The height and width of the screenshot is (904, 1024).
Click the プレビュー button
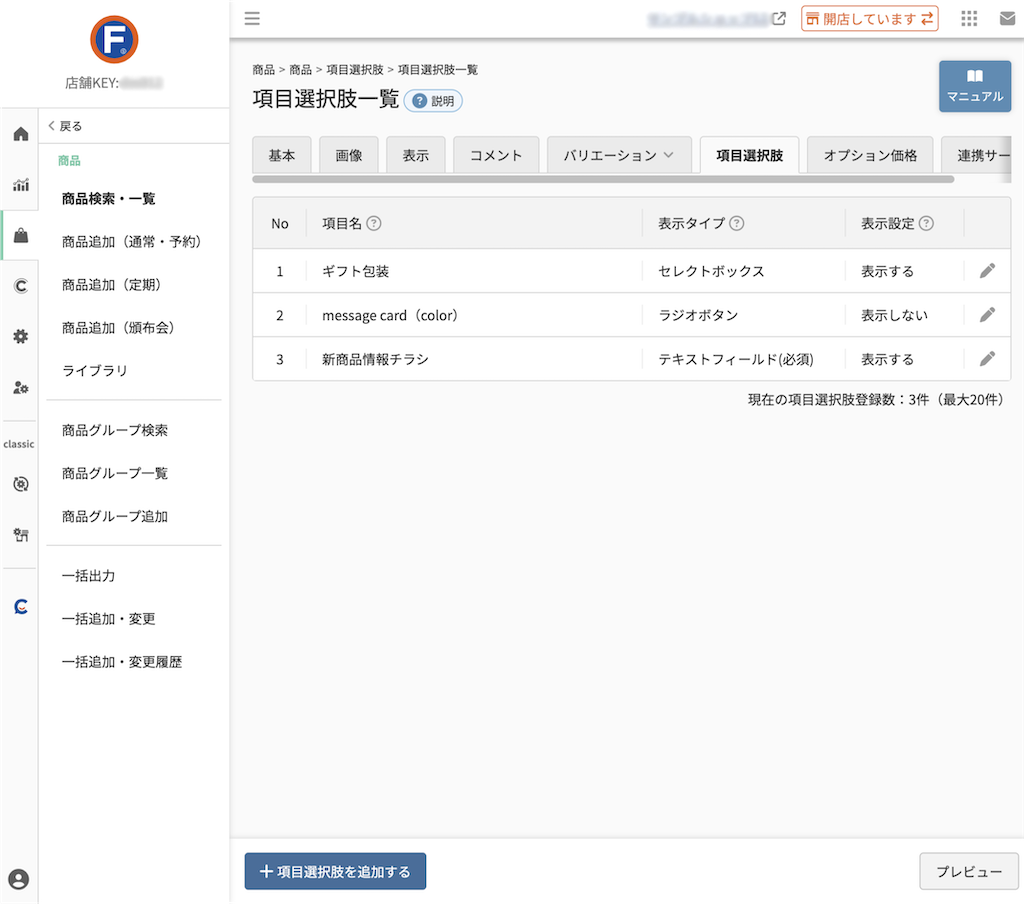click(x=969, y=871)
